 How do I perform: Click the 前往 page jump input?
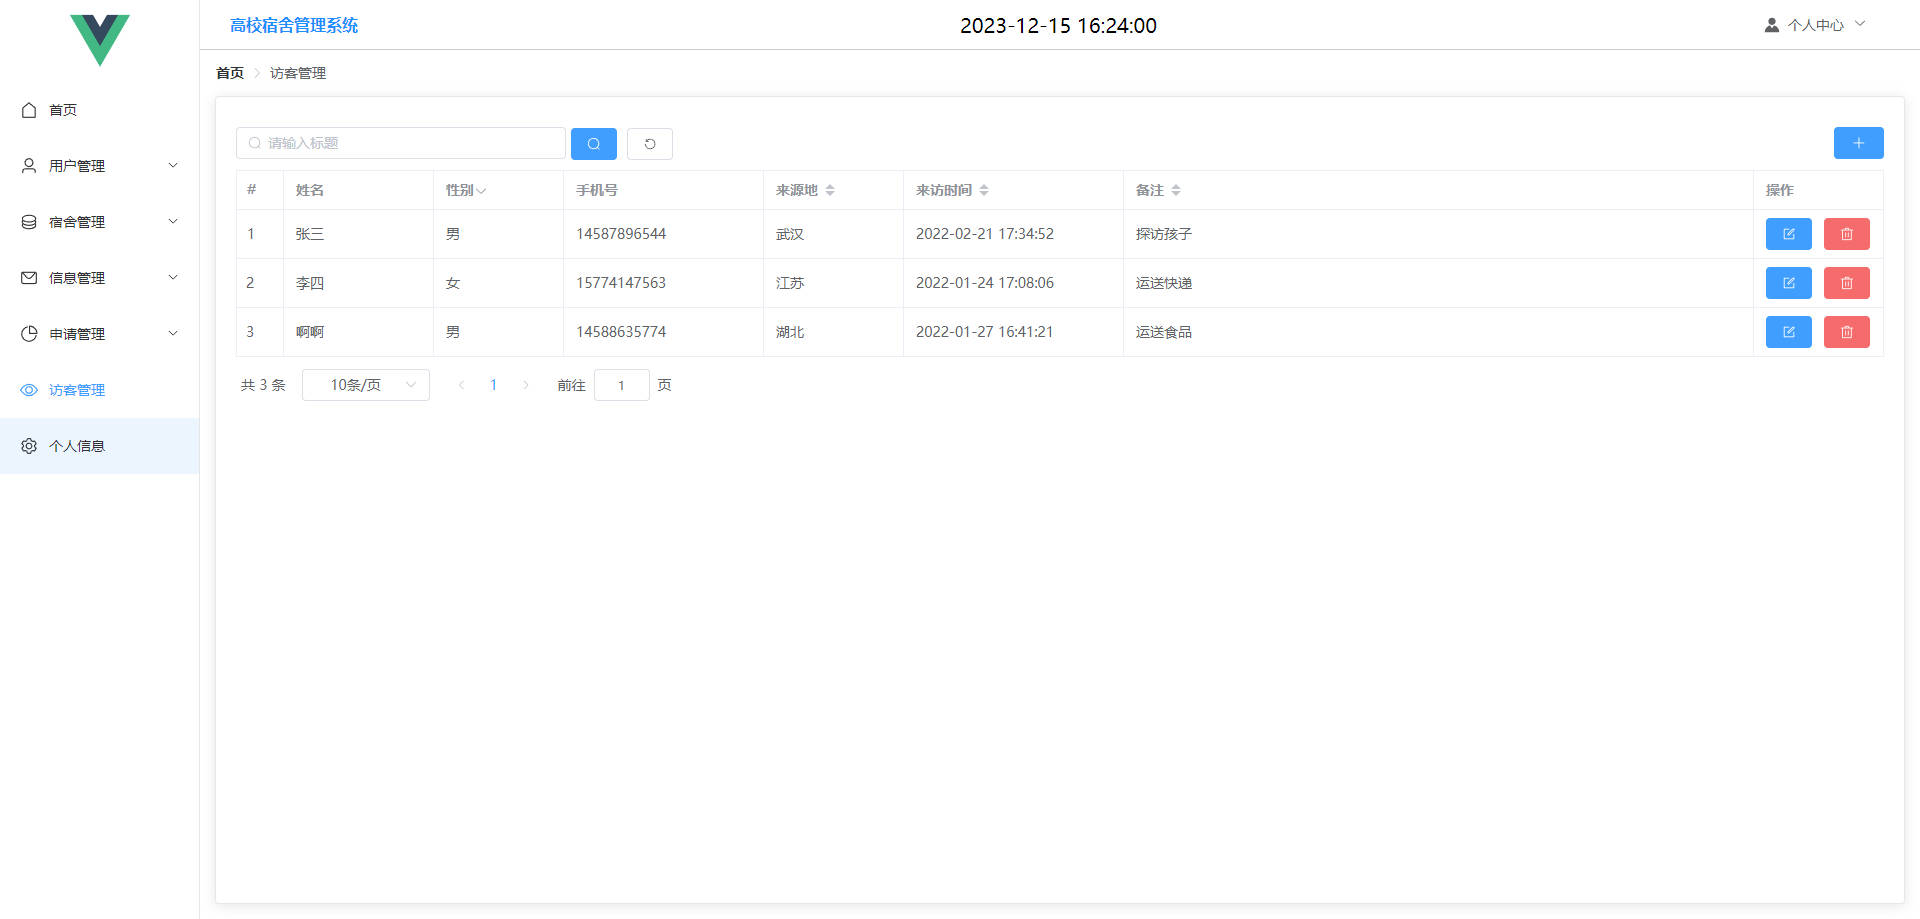[x=622, y=385]
